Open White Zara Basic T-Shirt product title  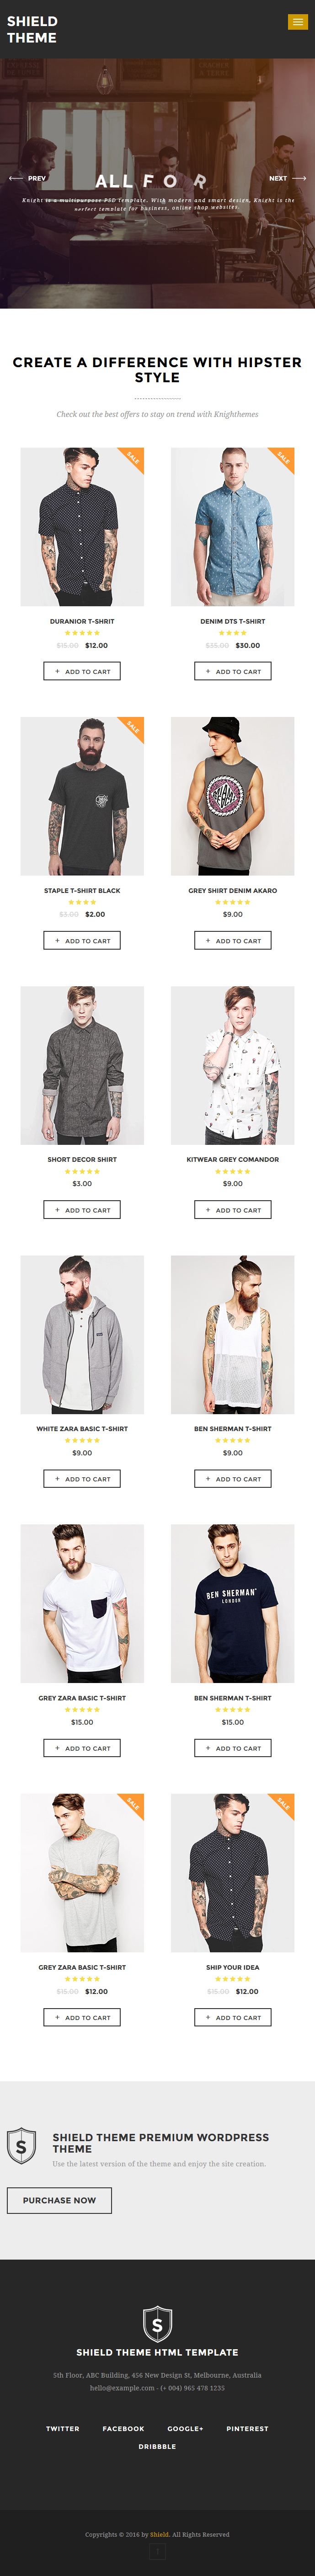click(82, 1428)
